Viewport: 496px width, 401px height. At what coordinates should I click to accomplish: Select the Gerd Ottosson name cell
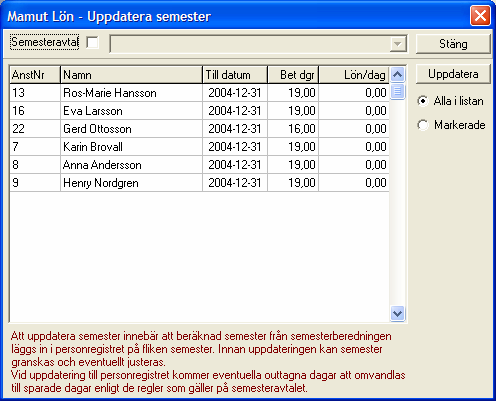coord(131,129)
